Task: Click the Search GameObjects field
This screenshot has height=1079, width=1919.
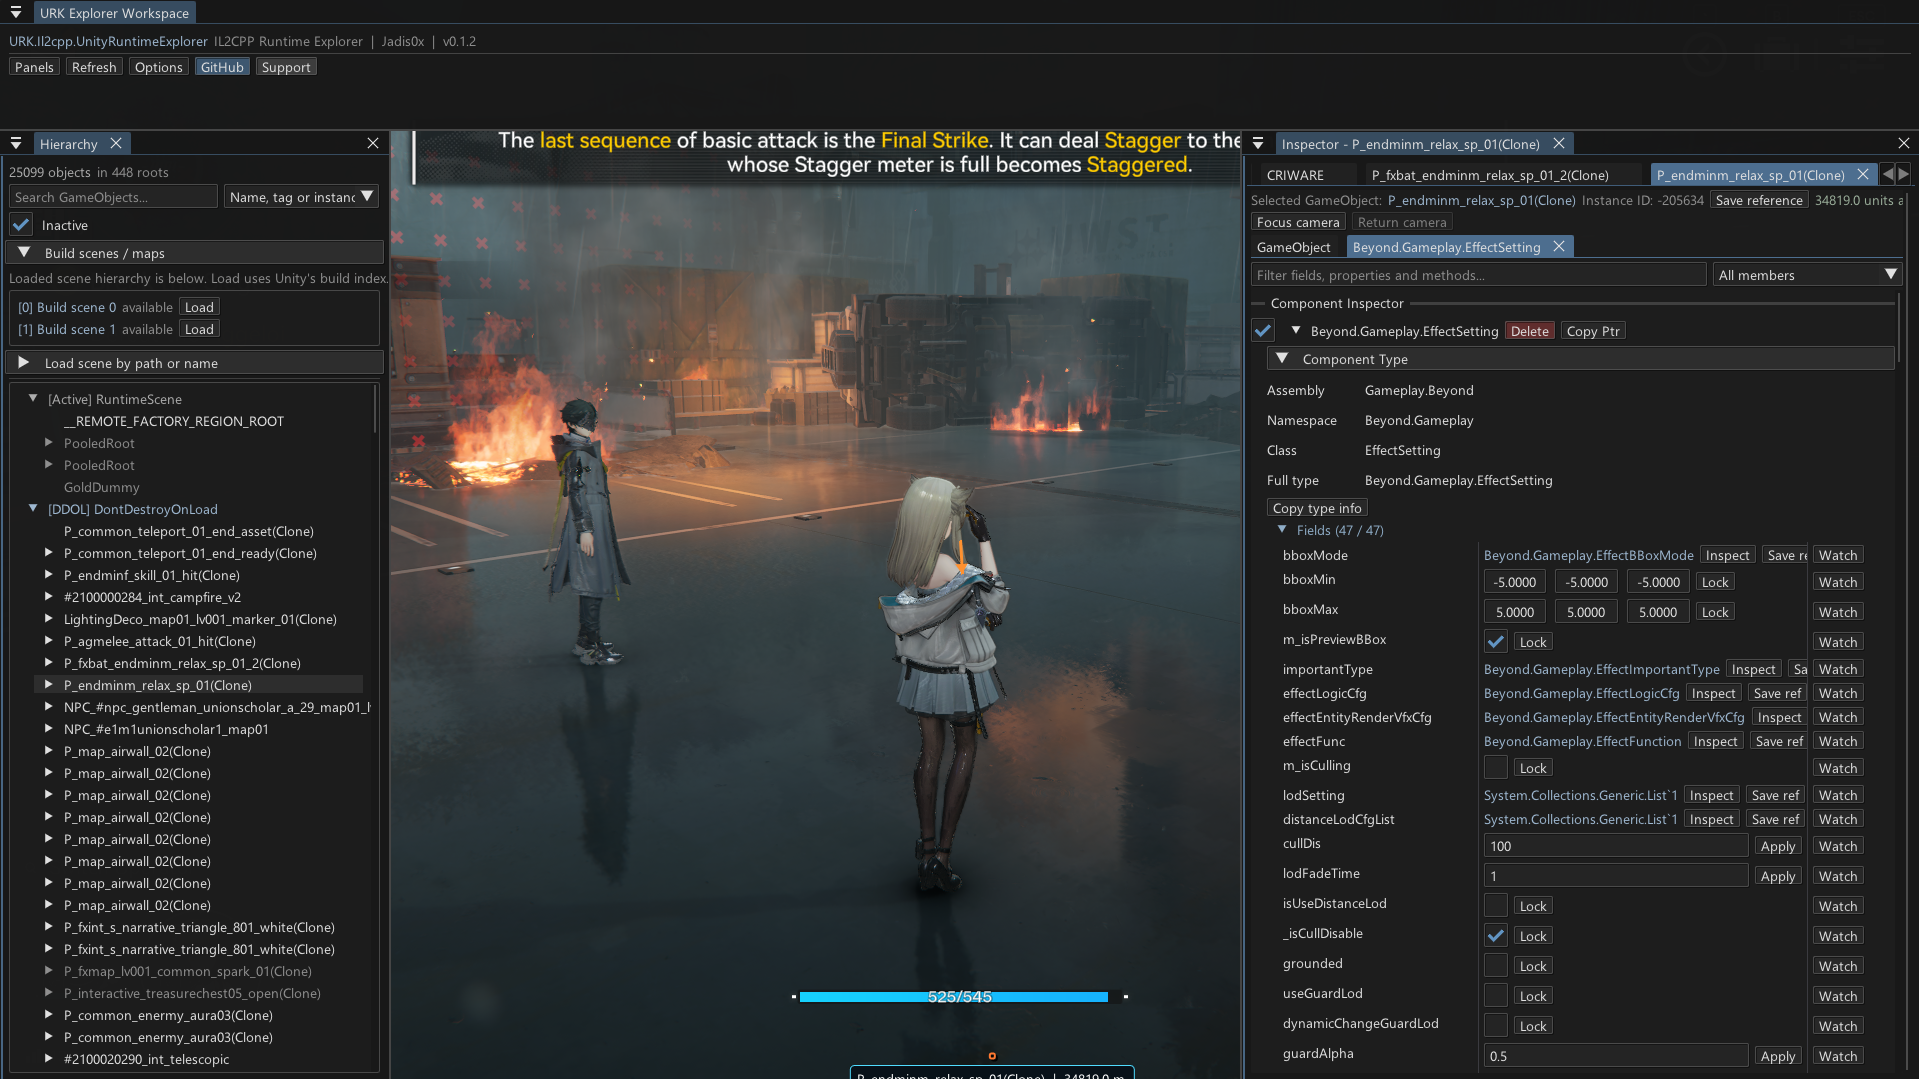Action: tap(113, 197)
